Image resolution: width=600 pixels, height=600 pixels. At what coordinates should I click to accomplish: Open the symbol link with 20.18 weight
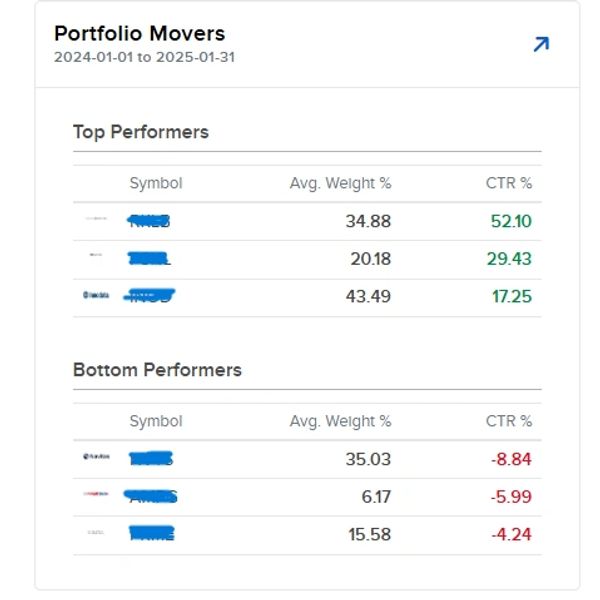150,258
